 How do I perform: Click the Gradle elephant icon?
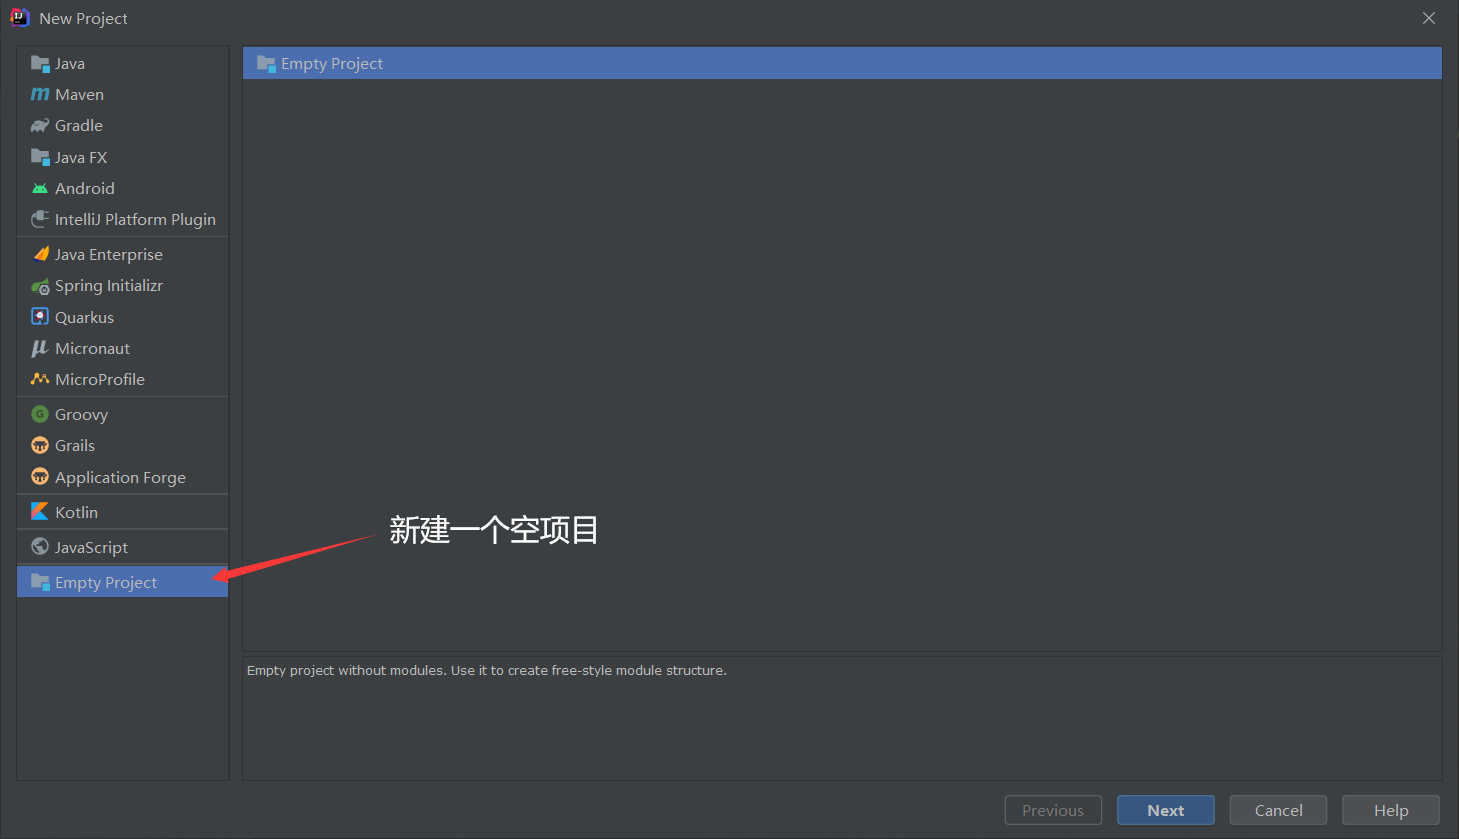pos(40,126)
